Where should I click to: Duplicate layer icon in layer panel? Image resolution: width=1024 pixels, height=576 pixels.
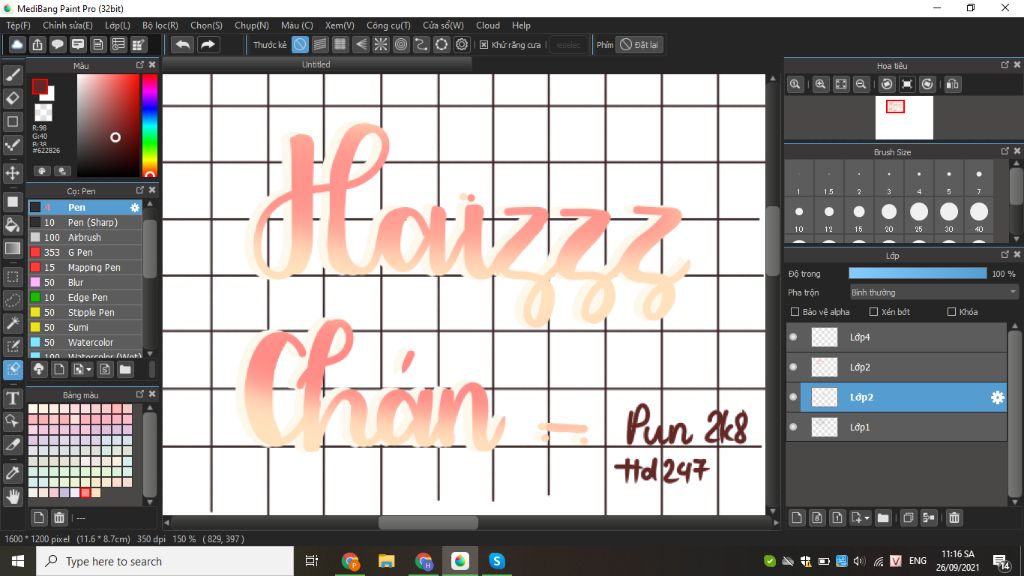[908, 518]
